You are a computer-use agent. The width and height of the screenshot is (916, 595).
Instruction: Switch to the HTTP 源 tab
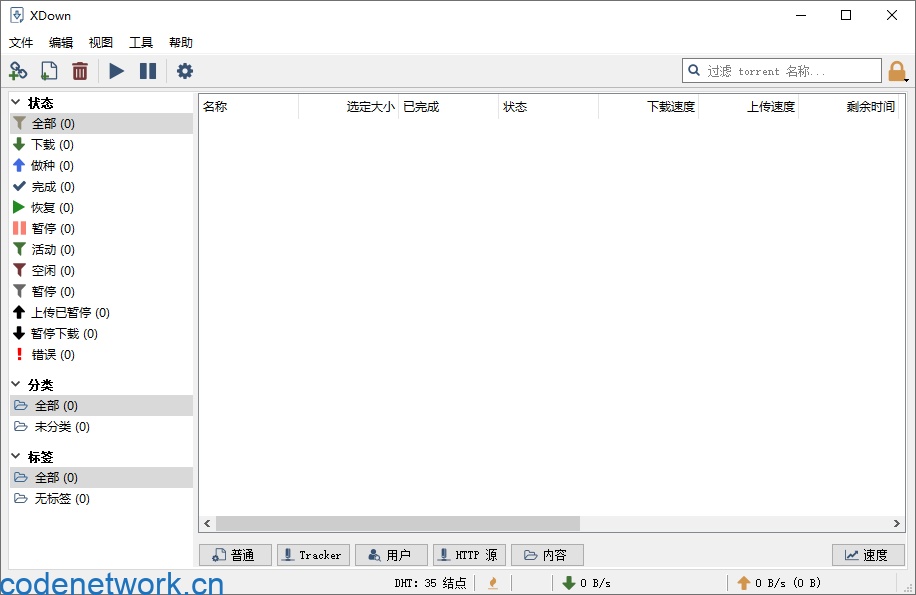click(x=469, y=555)
